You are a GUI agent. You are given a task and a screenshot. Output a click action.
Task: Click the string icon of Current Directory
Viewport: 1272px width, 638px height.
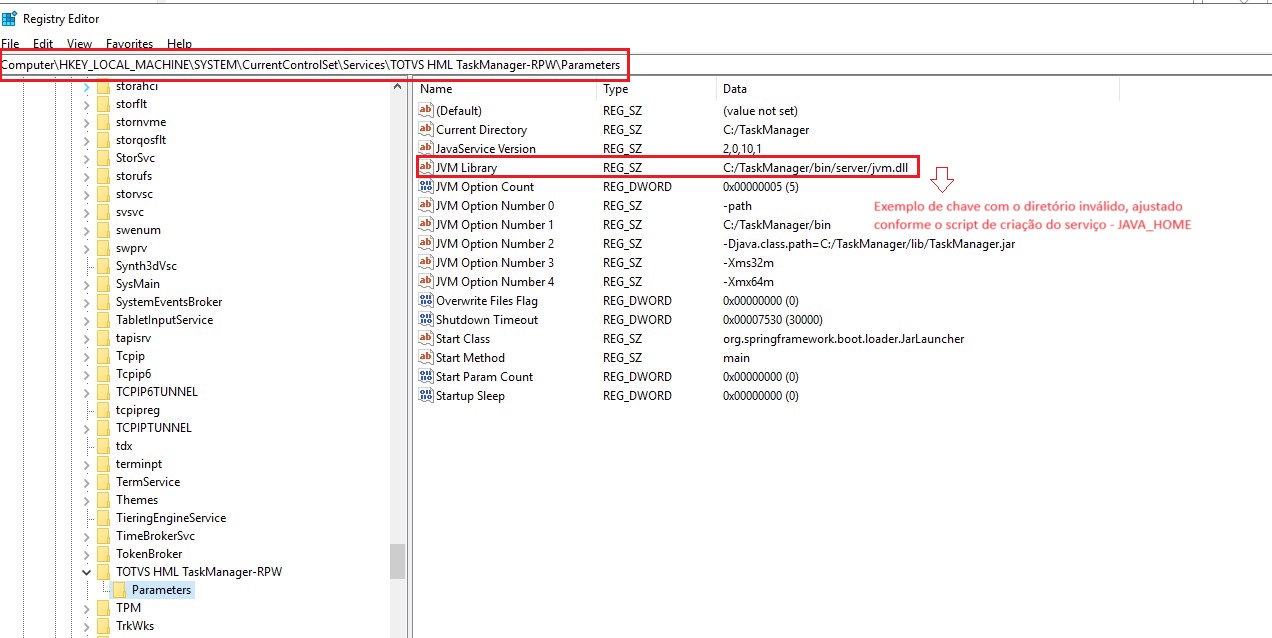[426, 130]
